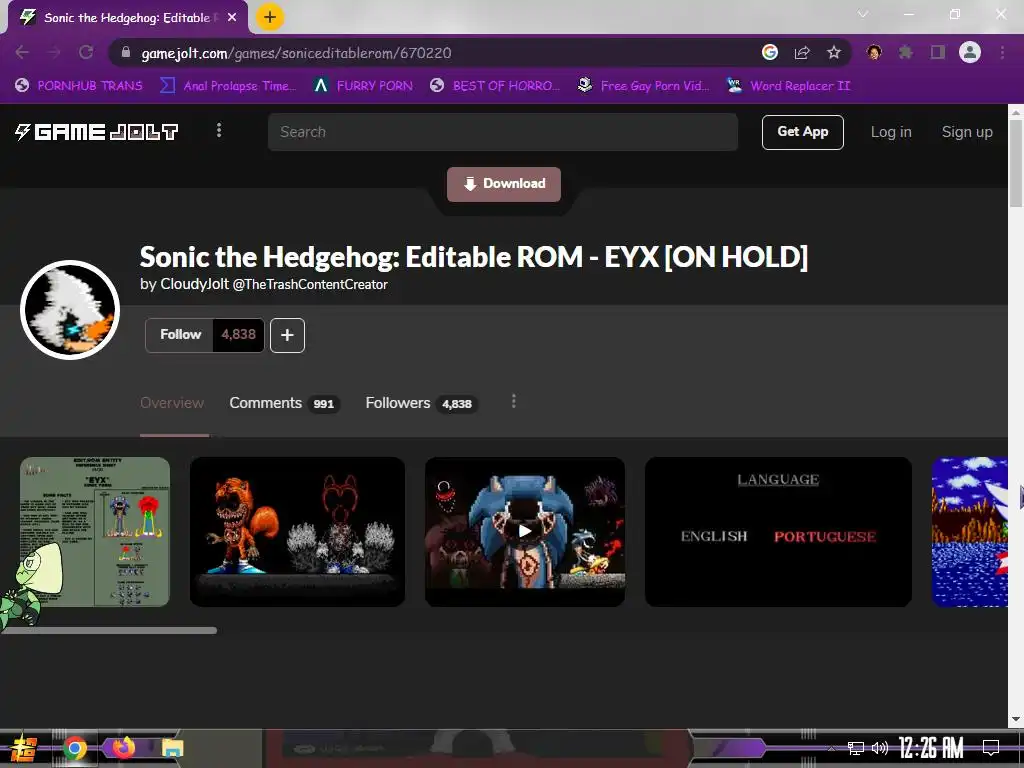Image resolution: width=1024 pixels, height=768 pixels.
Task: Click the Game Jolt search field
Action: (502, 132)
